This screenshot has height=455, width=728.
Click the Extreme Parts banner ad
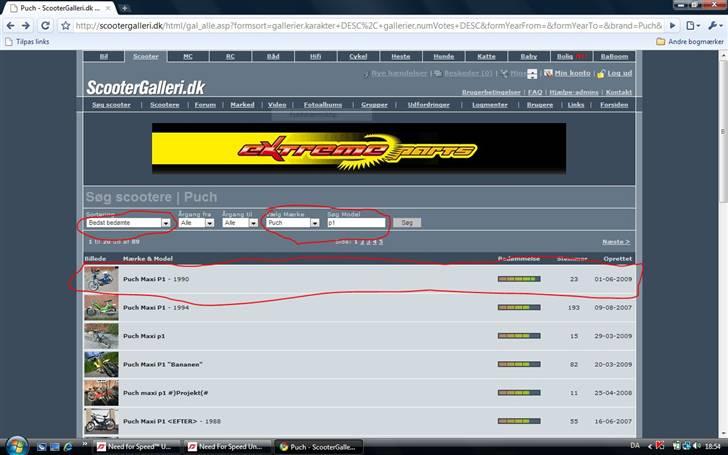point(359,149)
